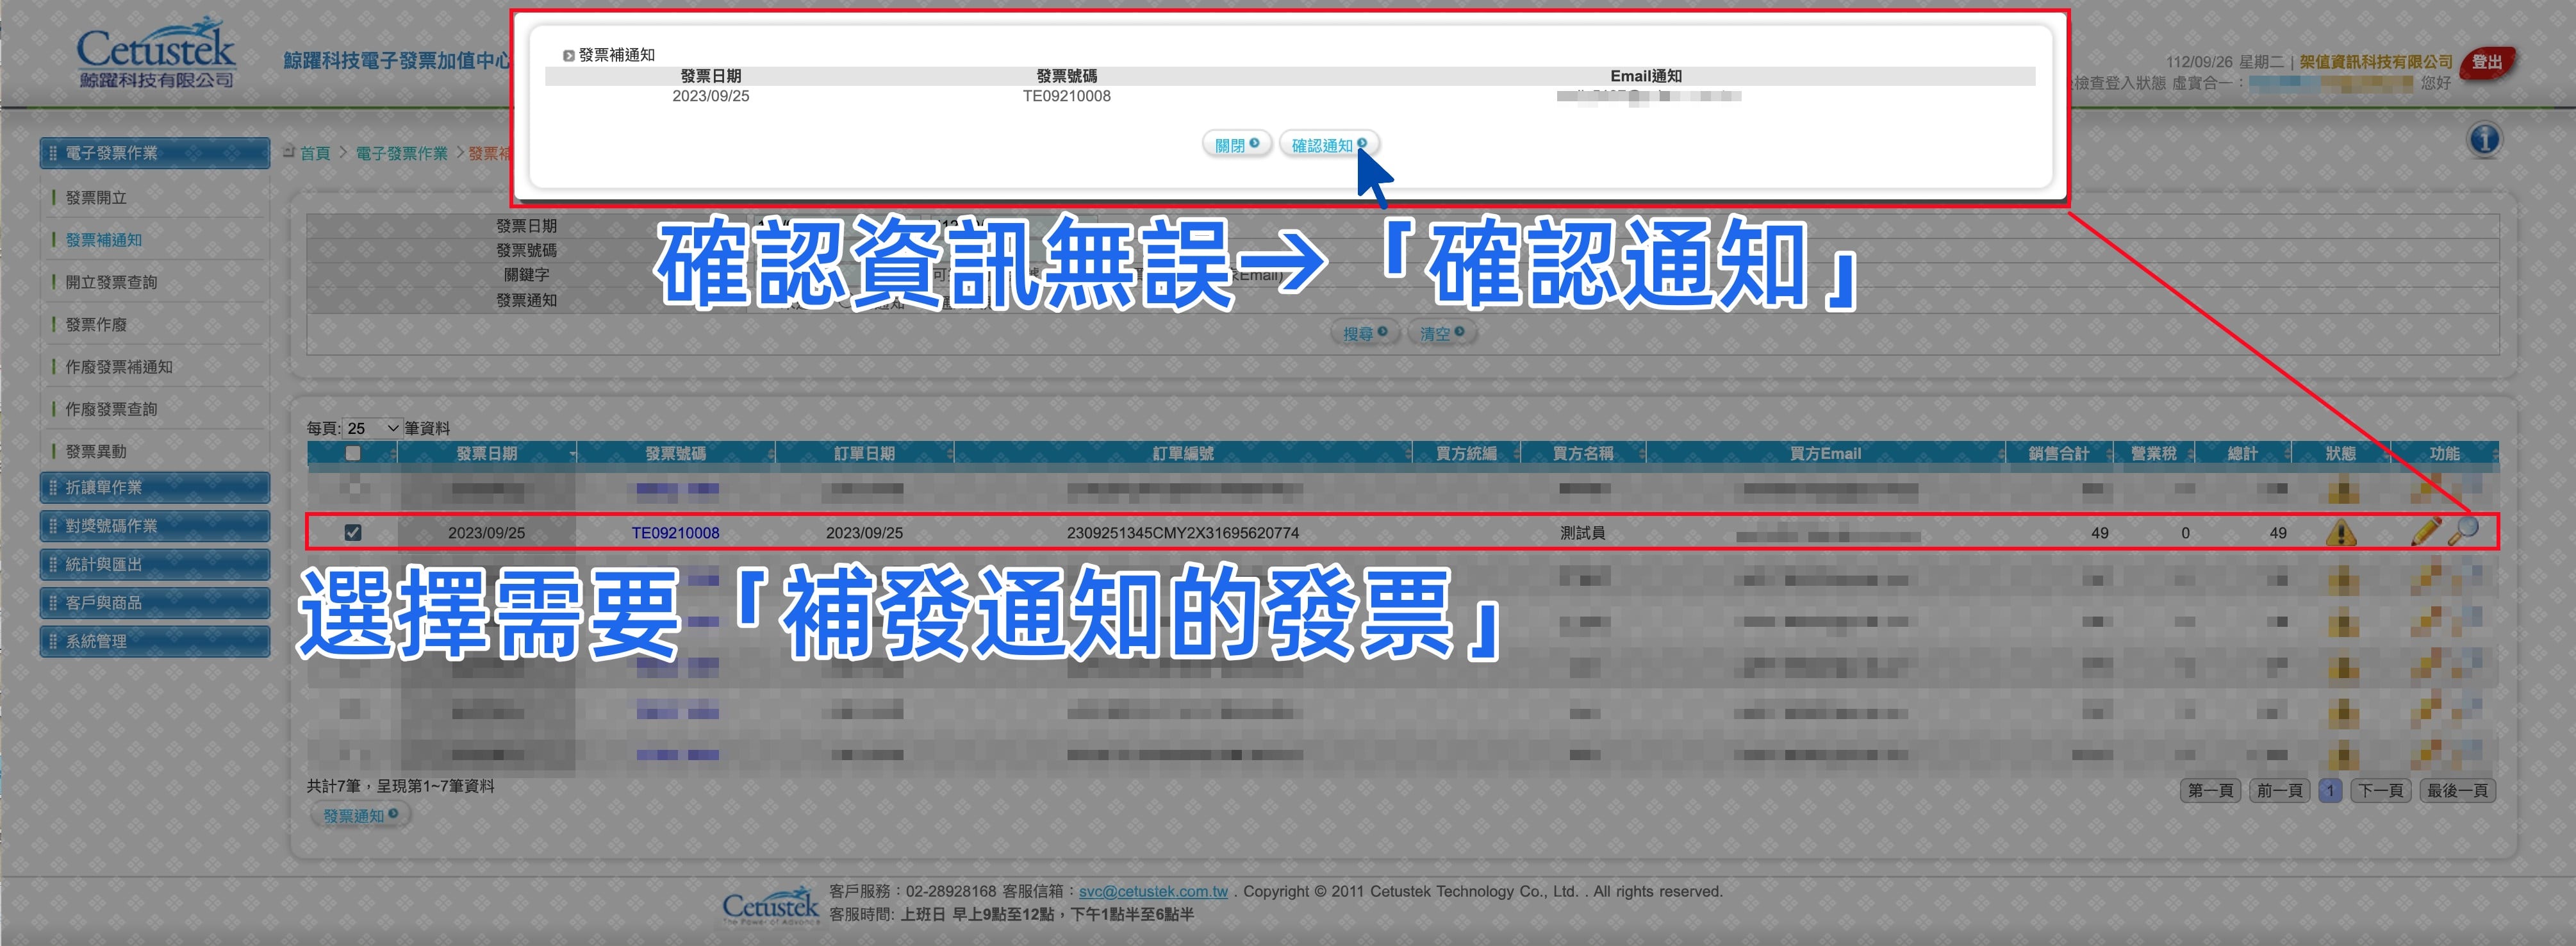
Task: Expand the 對獎號碼作業 menu section
Action: click(x=155, y=526)
